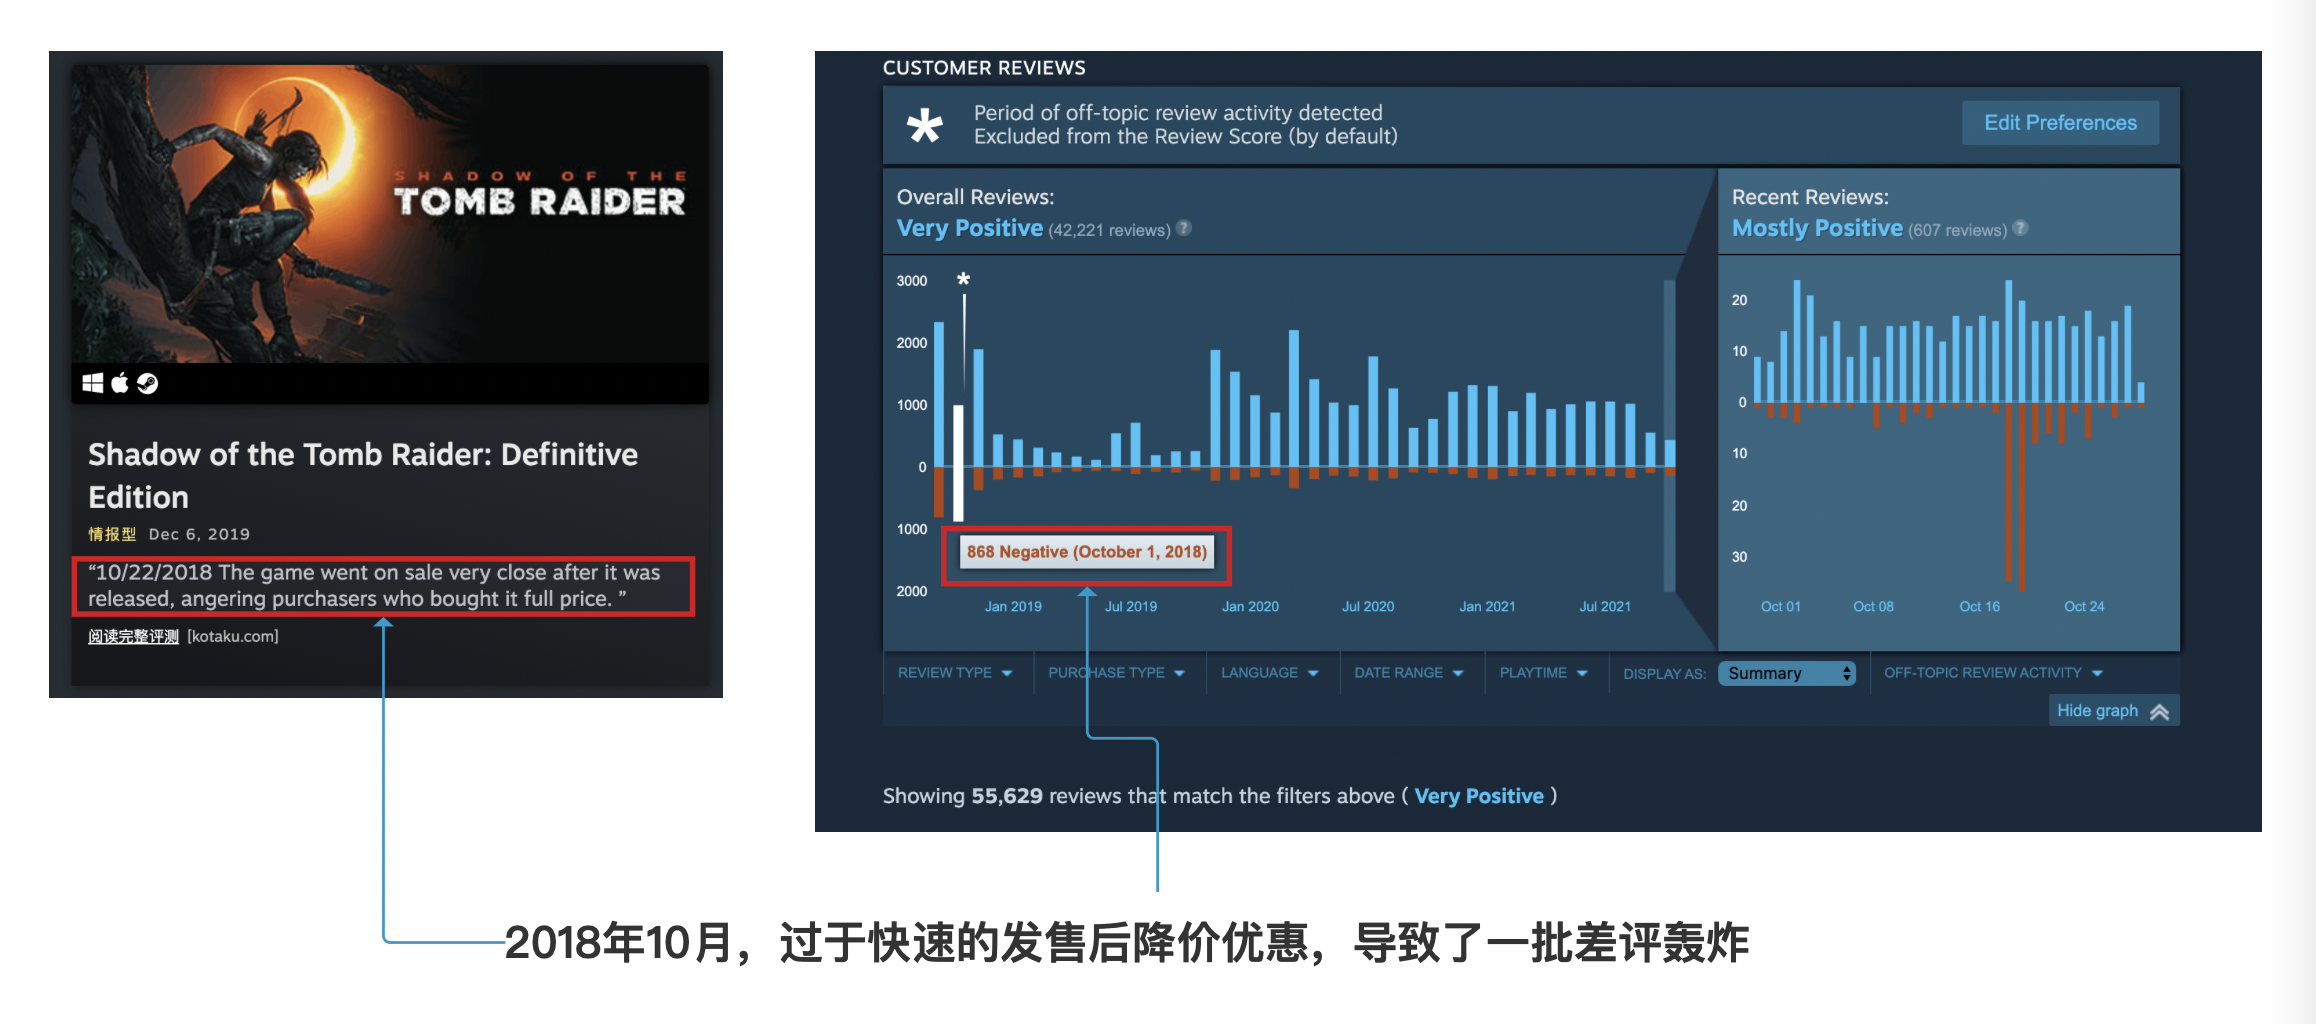Click the Very Positive text in filter results line
Image resolution: width=2316 pixels, height=1024 pixels.
click(x=1479, y=796)
